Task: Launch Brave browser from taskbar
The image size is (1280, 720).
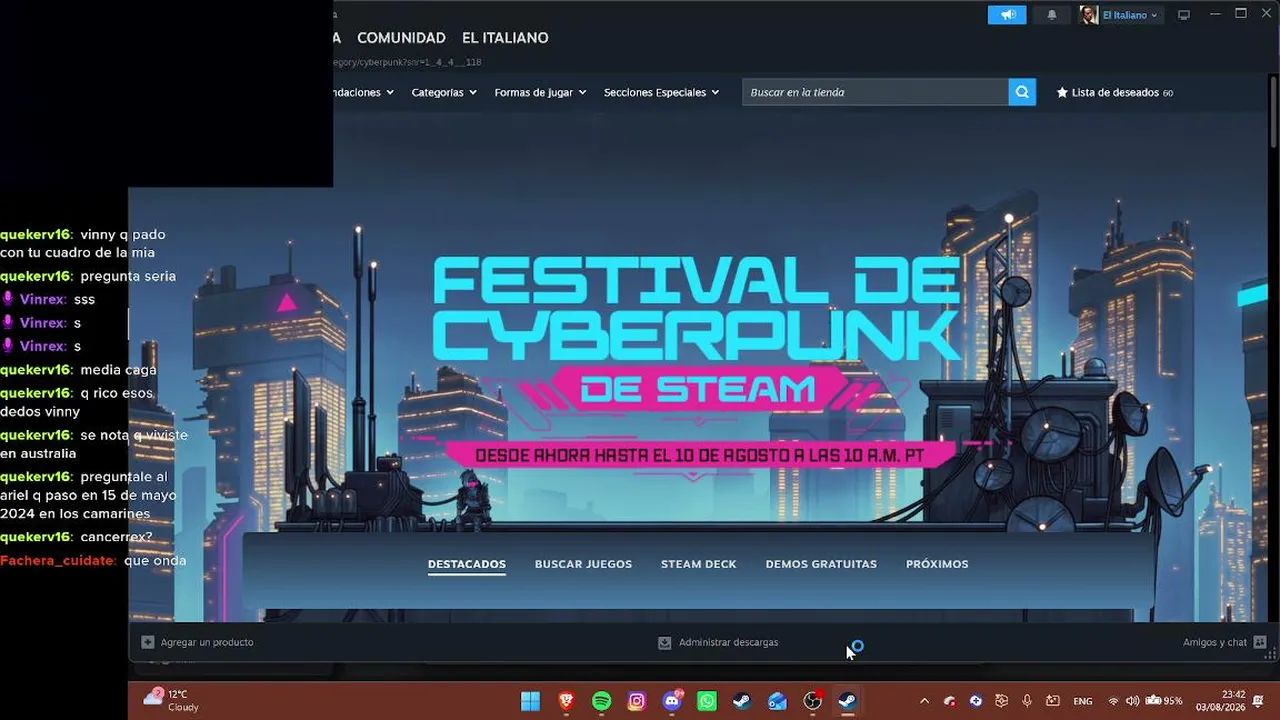Action: point(566,701)
